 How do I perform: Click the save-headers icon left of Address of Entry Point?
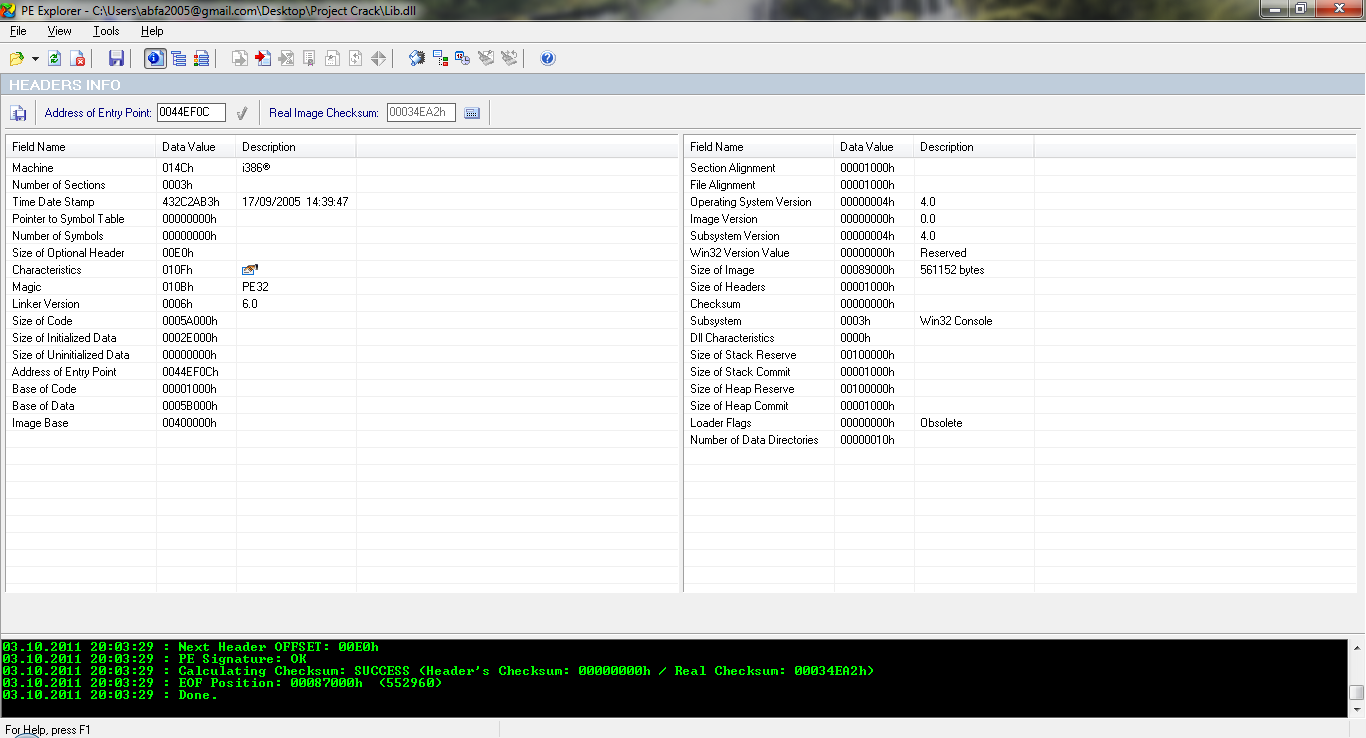click(18, 113)
